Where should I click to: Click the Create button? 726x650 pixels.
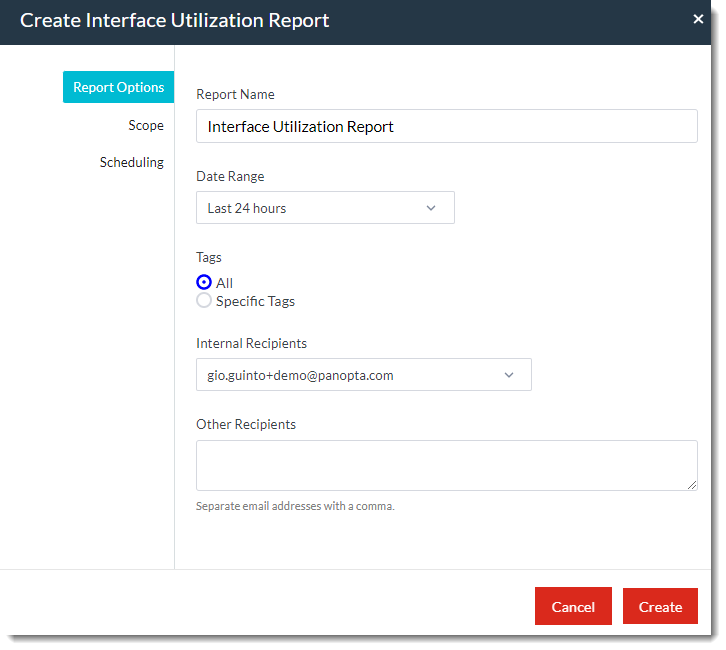coord(660,607)
